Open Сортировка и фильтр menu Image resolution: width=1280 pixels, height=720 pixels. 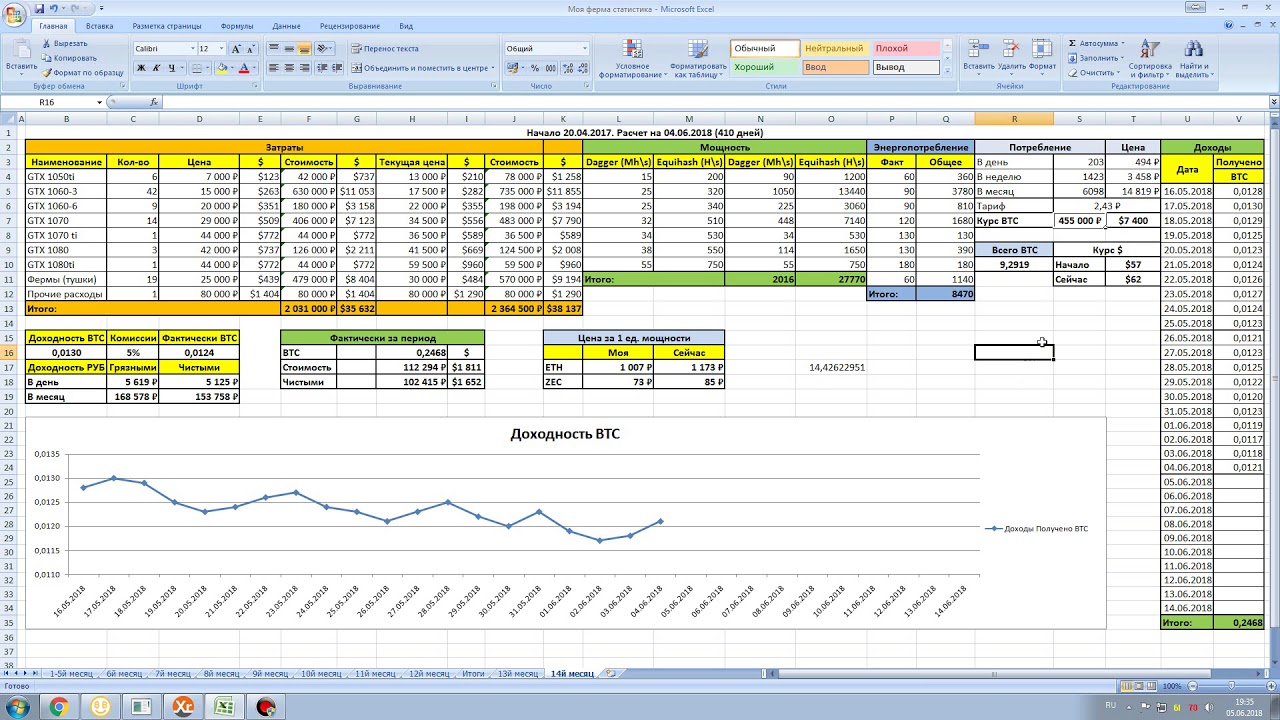click(1150, 58)
